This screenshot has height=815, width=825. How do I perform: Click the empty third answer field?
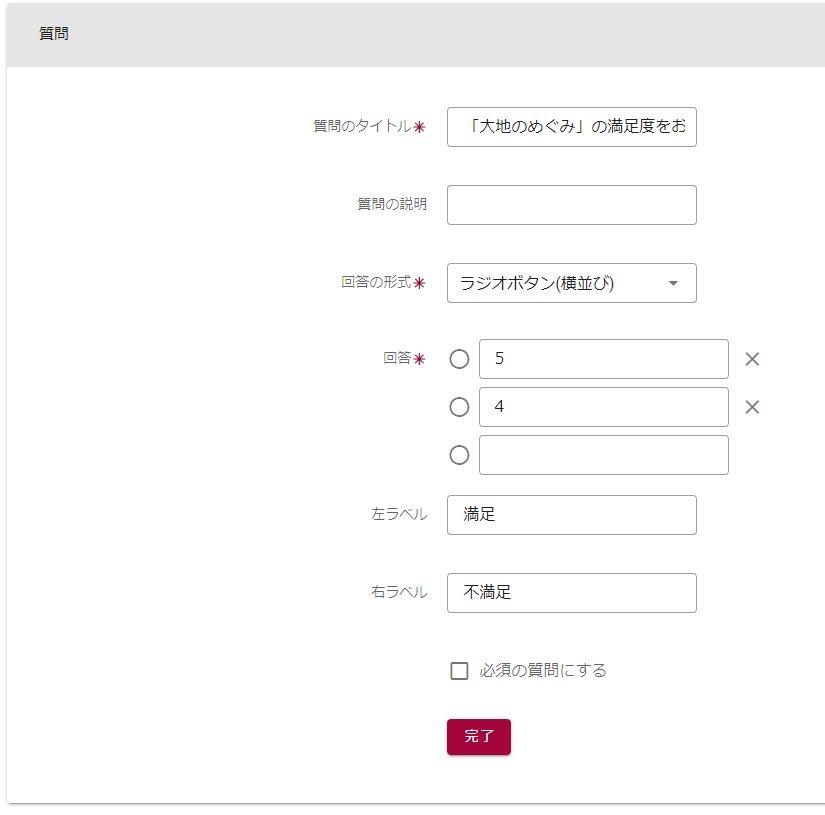[x=603, y=455]
